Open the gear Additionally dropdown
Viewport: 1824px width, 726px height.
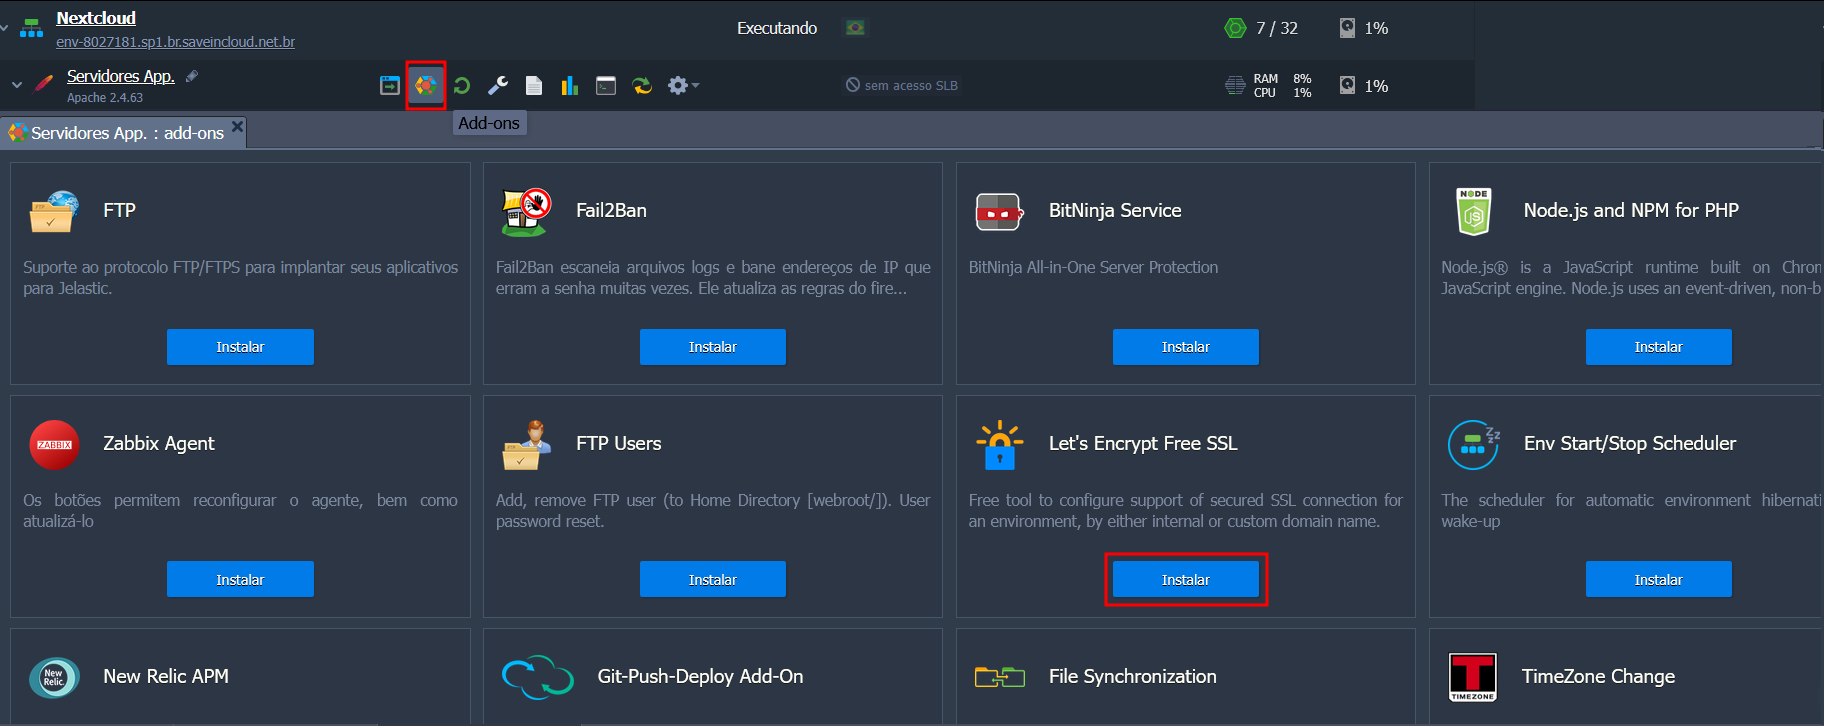point(683,86)
